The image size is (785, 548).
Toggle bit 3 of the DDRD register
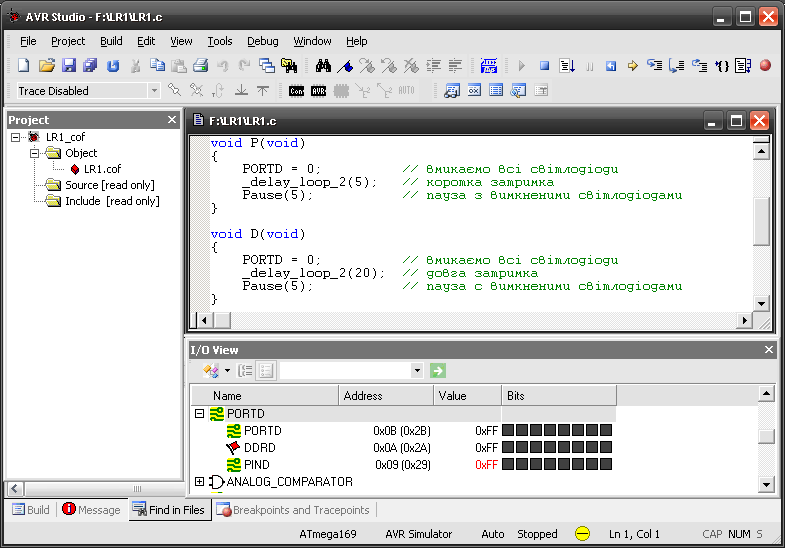coord(564,447)
